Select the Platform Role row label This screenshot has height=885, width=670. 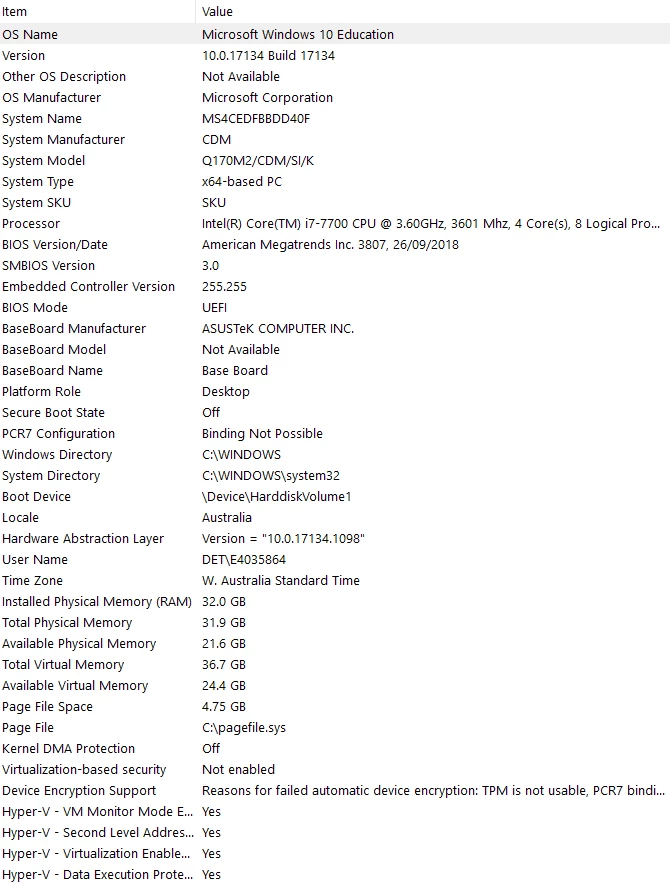pyautogui.click(x=41, y=391)
